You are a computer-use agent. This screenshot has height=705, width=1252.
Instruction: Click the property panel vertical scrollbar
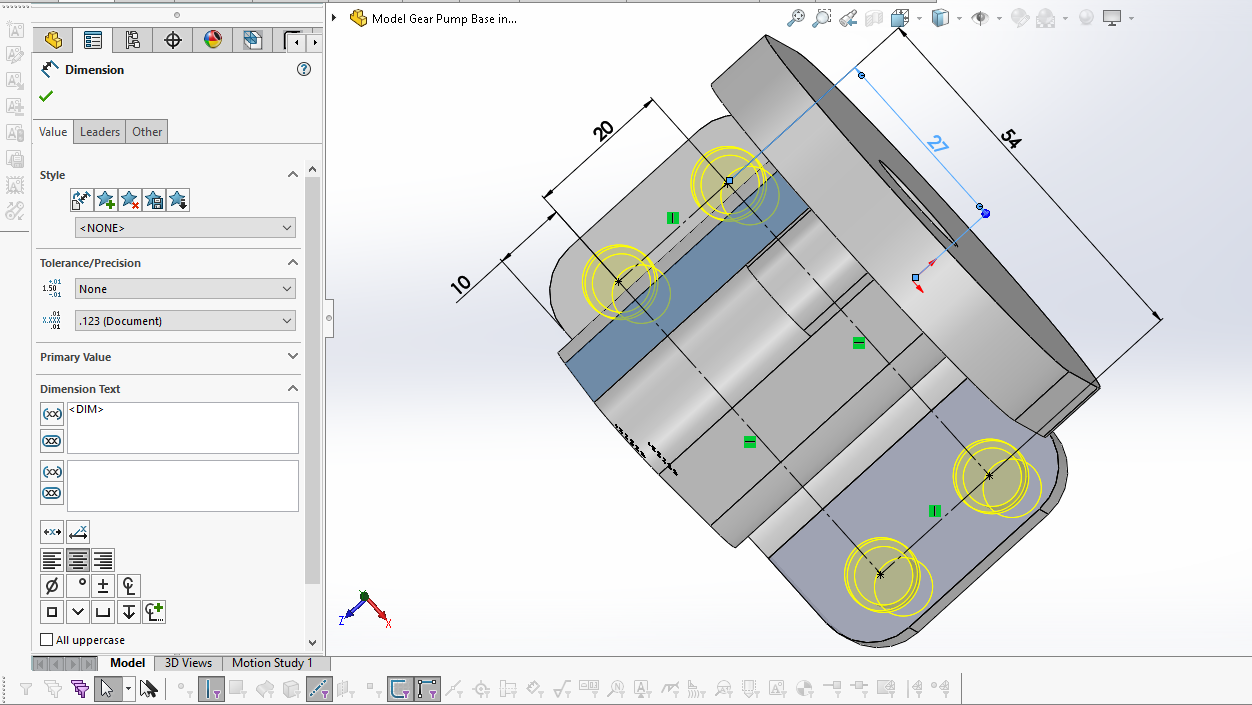[x=313, y=380]
